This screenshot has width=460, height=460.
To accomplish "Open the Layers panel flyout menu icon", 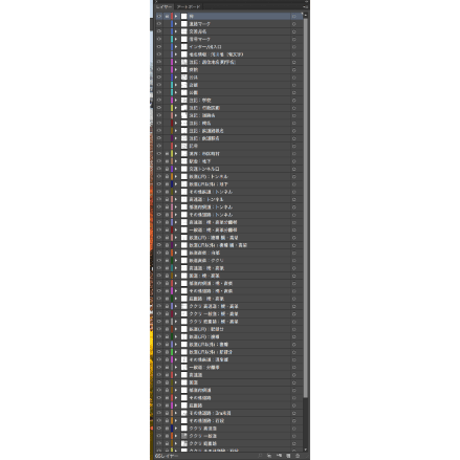I will (306, 6).
